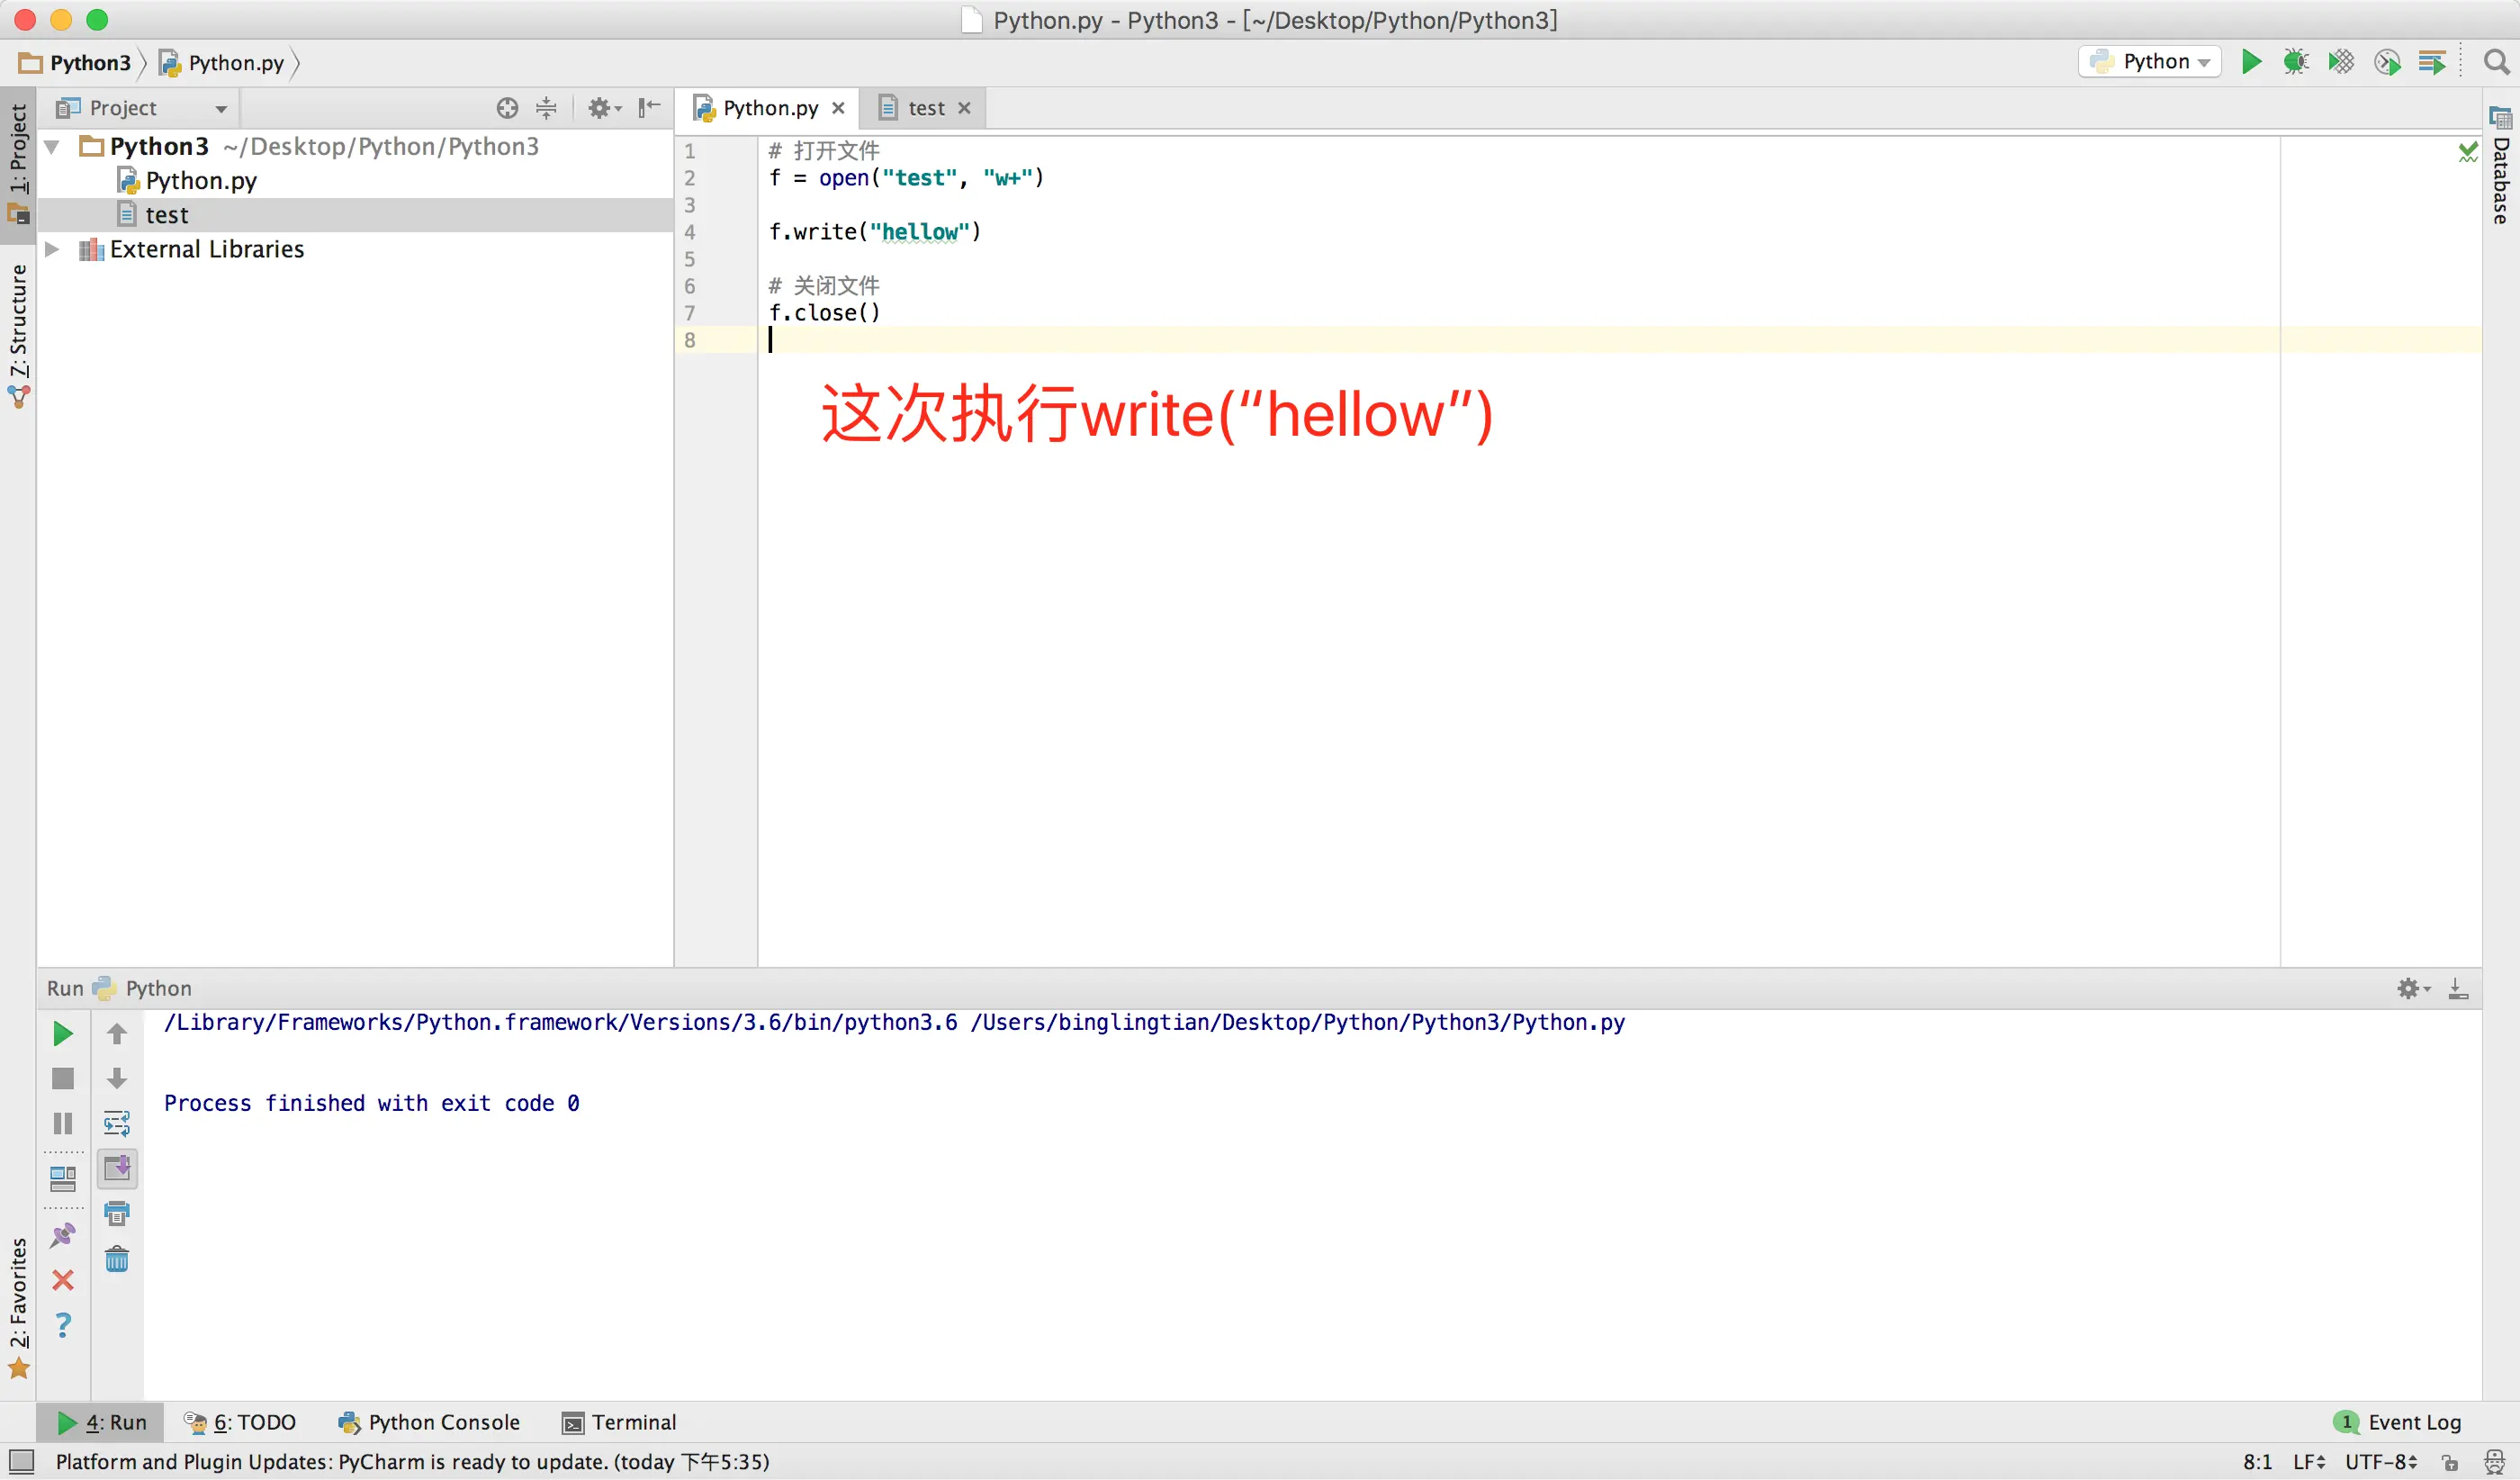
Task: Run with Coverage from the top toolbar
Action: 2341,62
